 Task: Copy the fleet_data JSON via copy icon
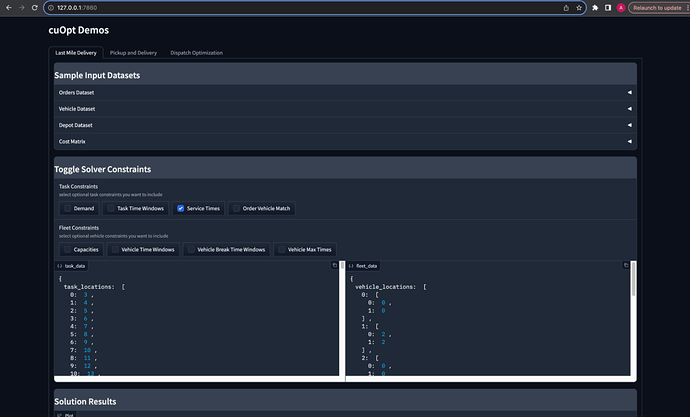[625, 266]
